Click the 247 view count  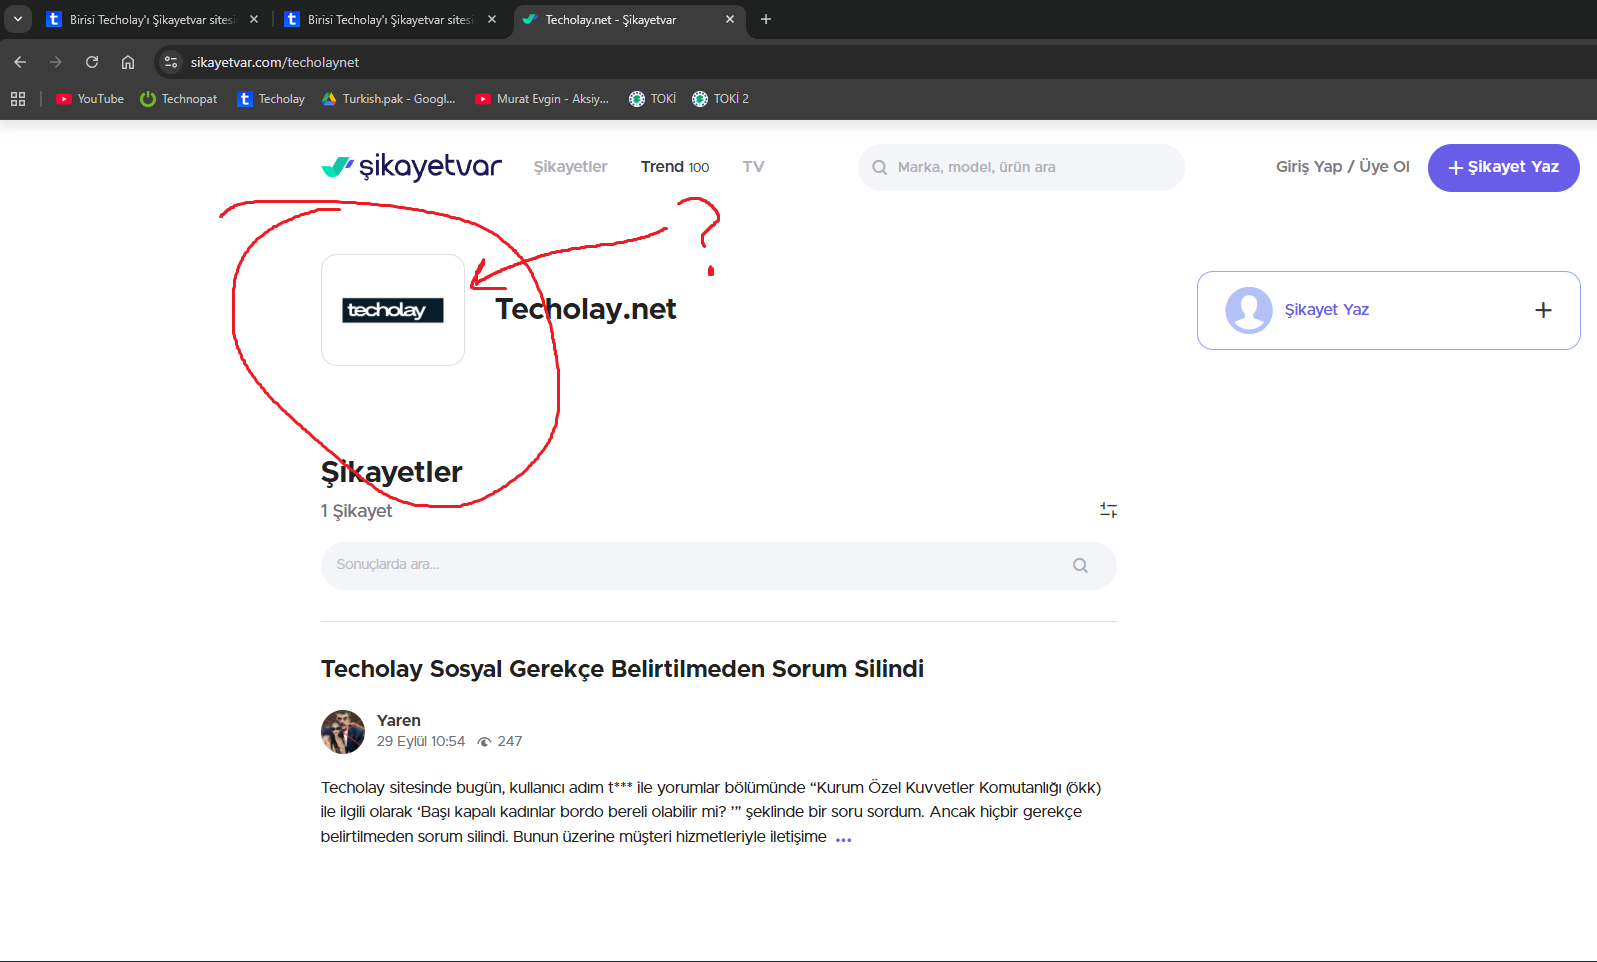click(x=500, y=741)
